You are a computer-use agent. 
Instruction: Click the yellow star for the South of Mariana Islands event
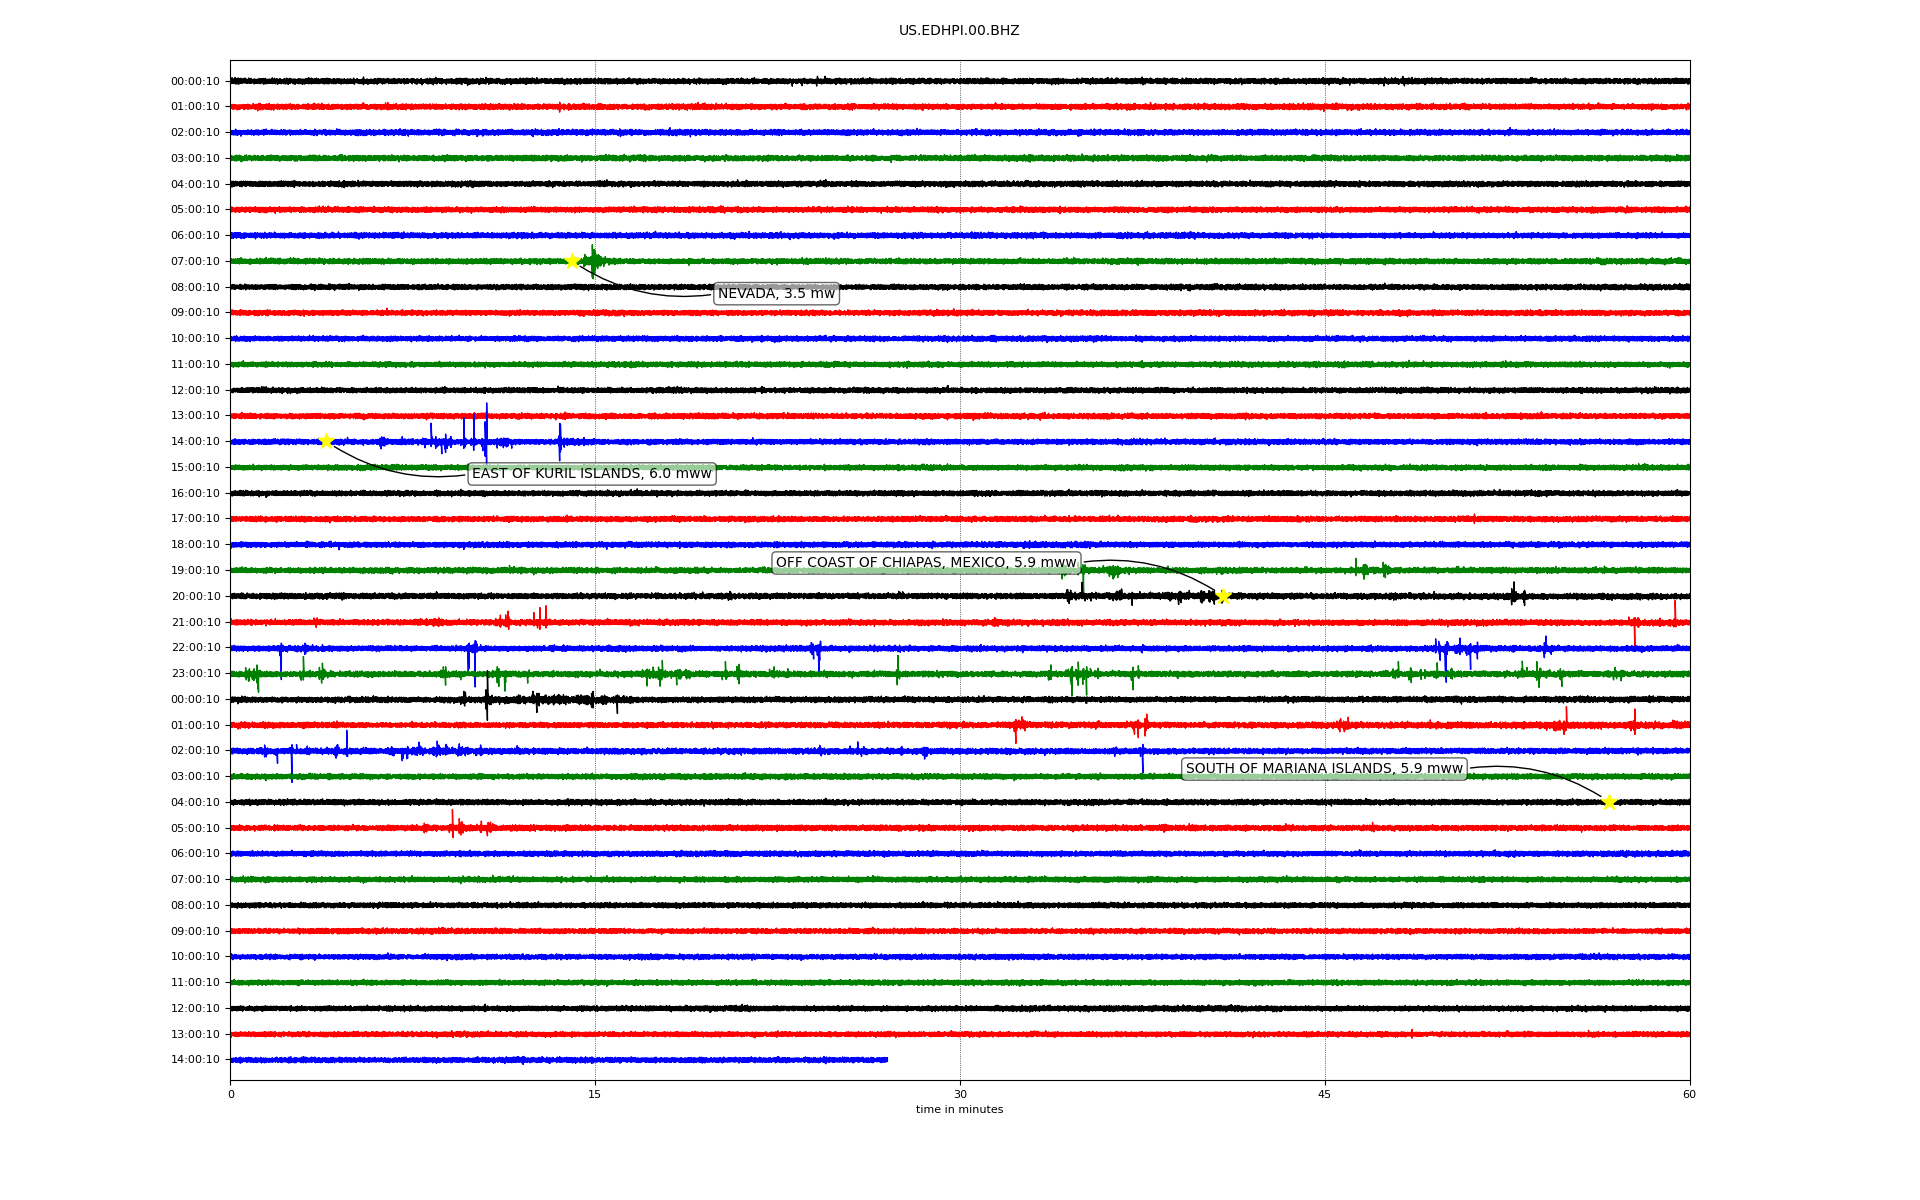pos(1609,802)
